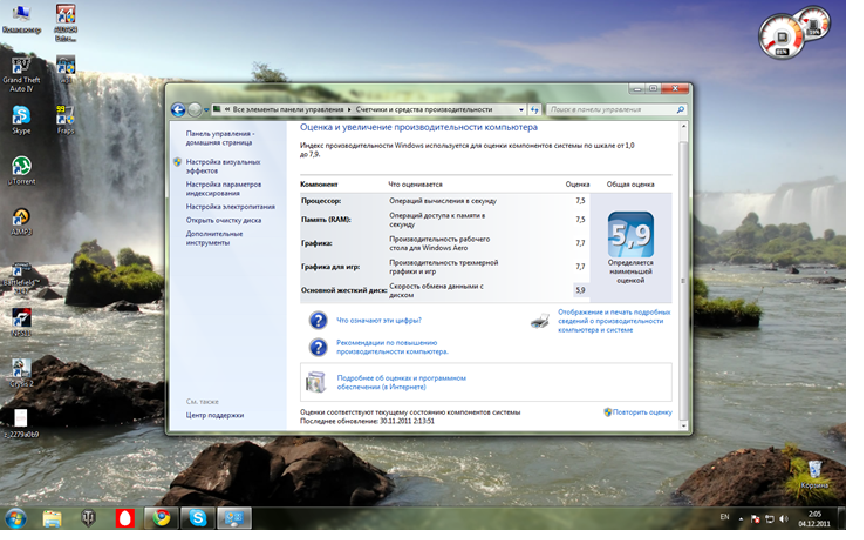Select the 'Память (RAM):' row label

click(326, 220)
